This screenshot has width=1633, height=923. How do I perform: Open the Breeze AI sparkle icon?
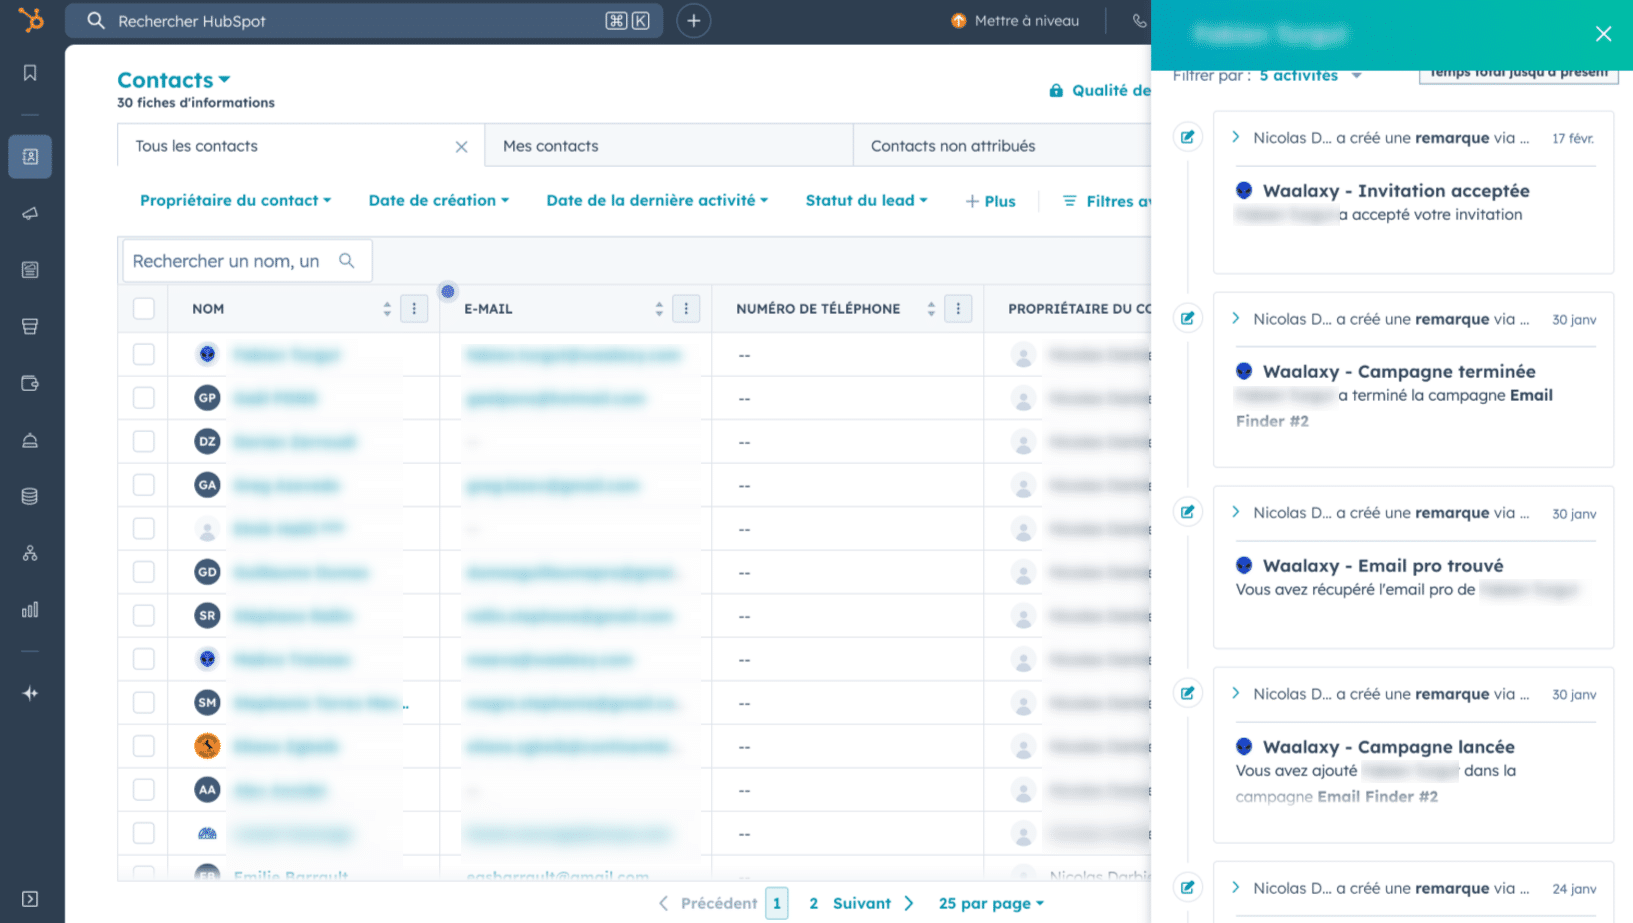(30, 693)
